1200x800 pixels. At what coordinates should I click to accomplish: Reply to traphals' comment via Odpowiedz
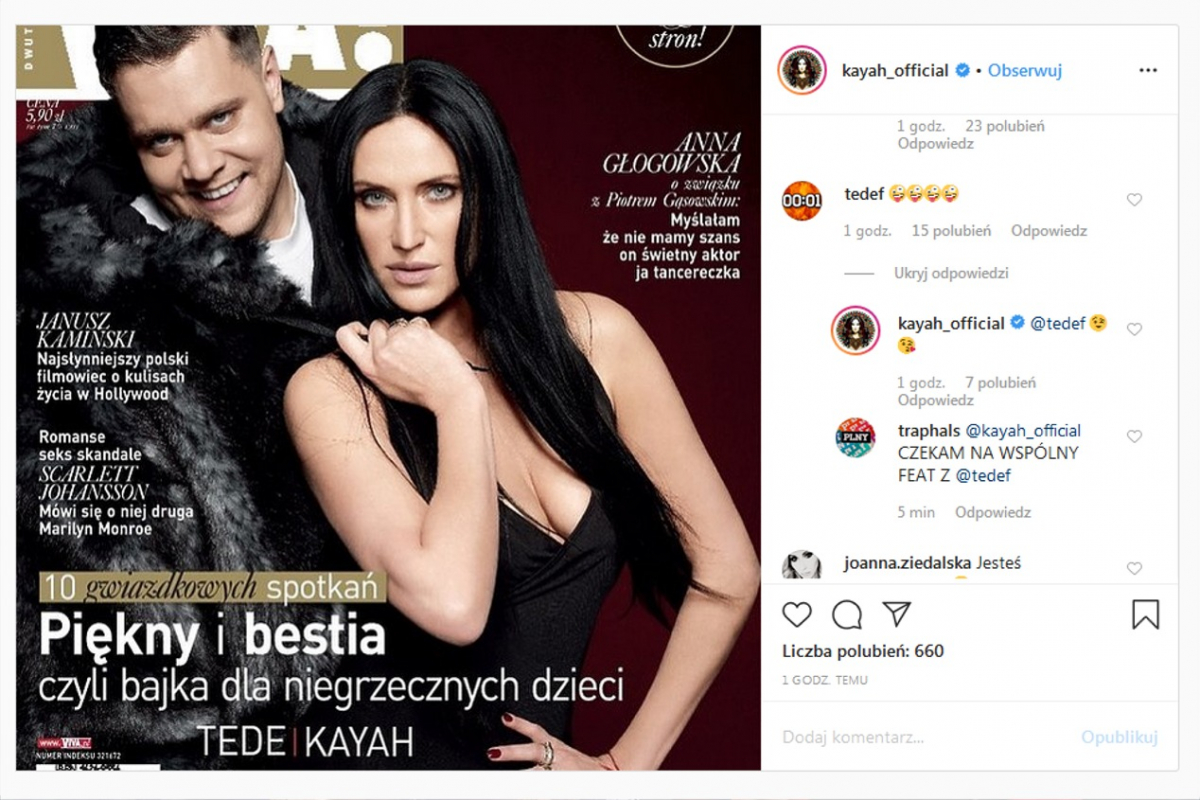coord(993,512)
